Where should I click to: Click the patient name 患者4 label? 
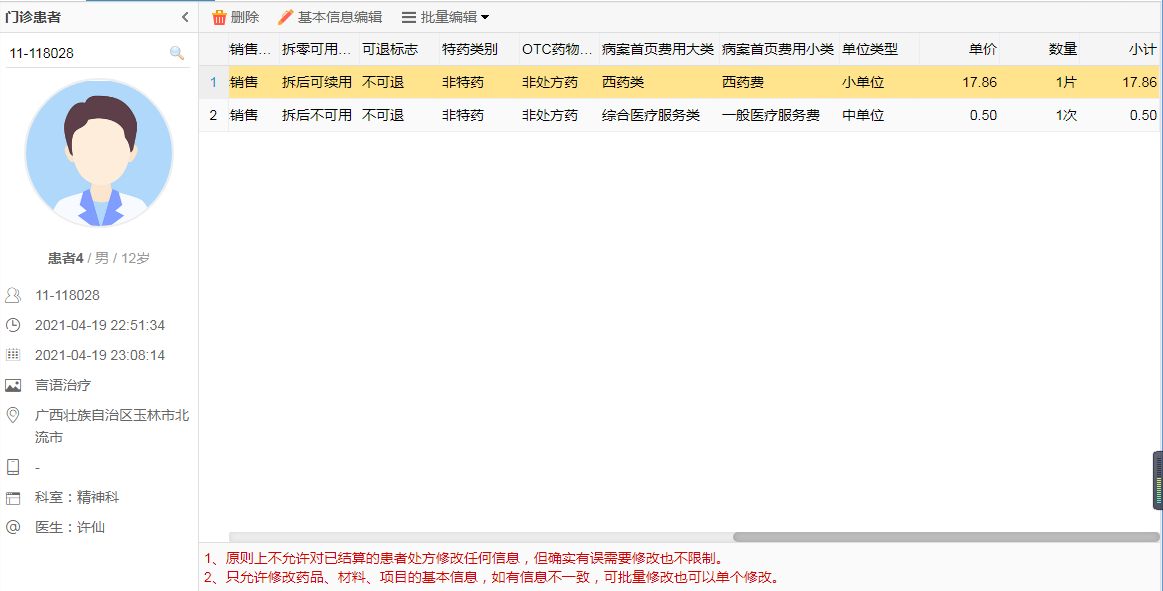(x=65, y=258)
